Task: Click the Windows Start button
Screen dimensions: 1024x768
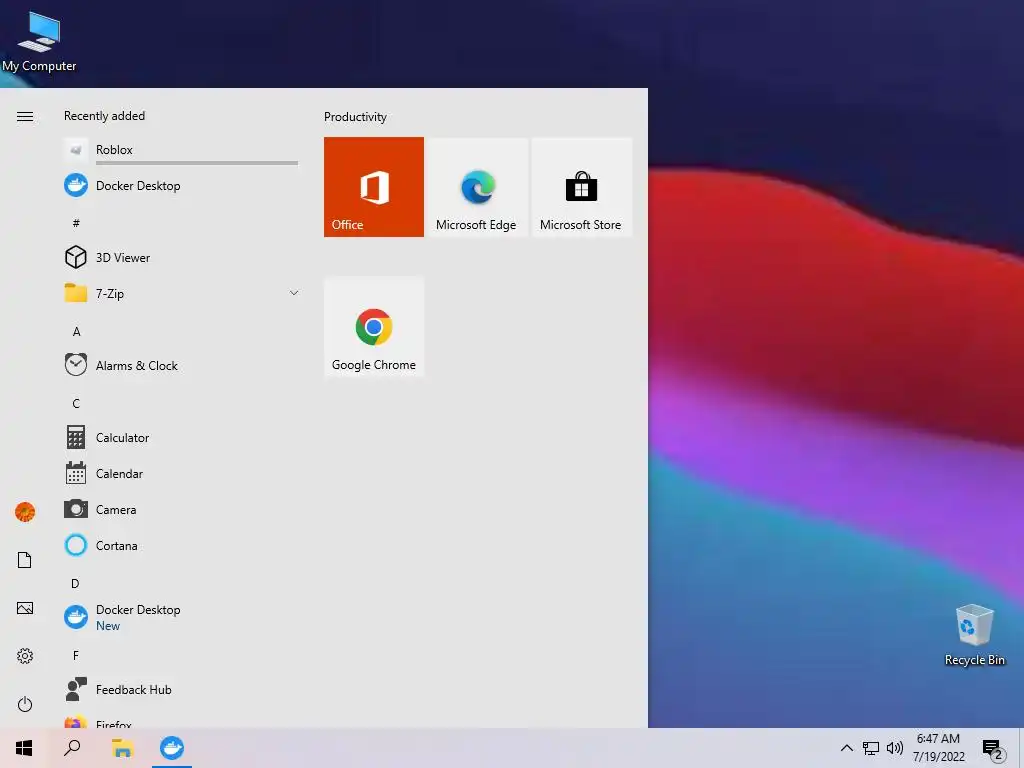Action: 24,748
